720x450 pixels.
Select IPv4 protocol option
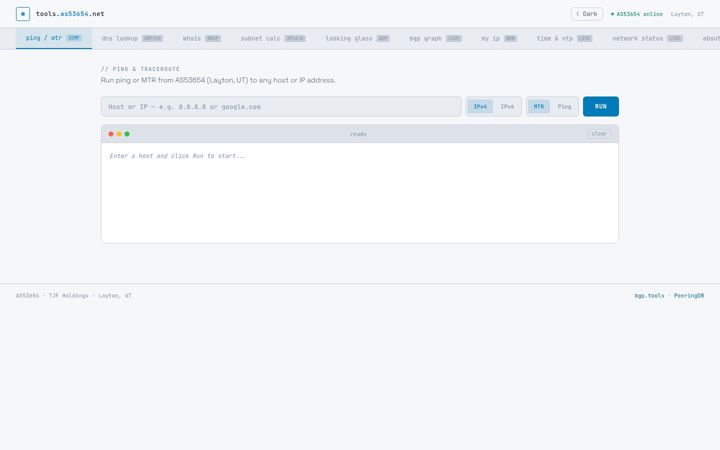tap(480, 107)
